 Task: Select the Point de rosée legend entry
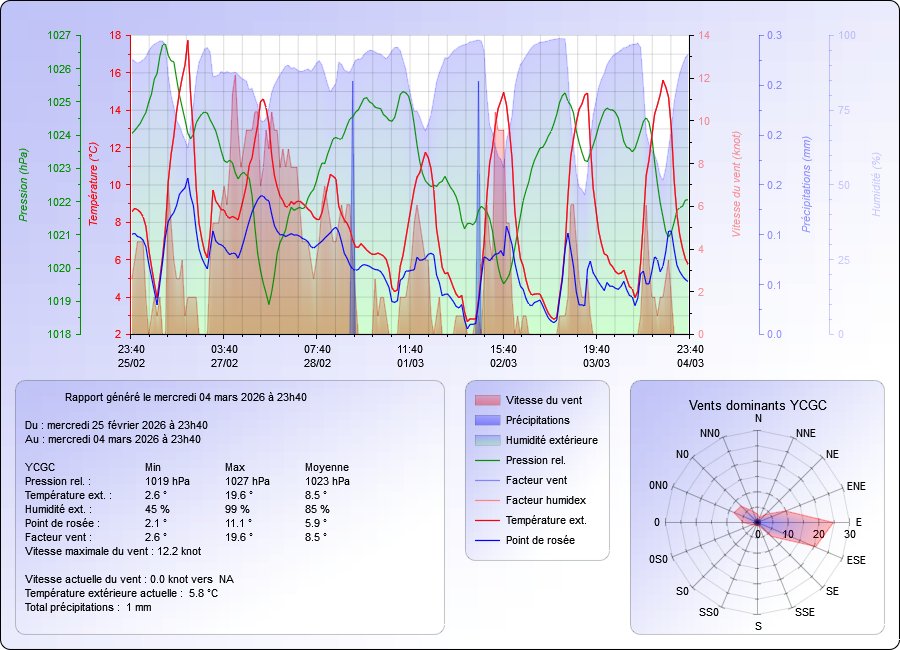540,540
